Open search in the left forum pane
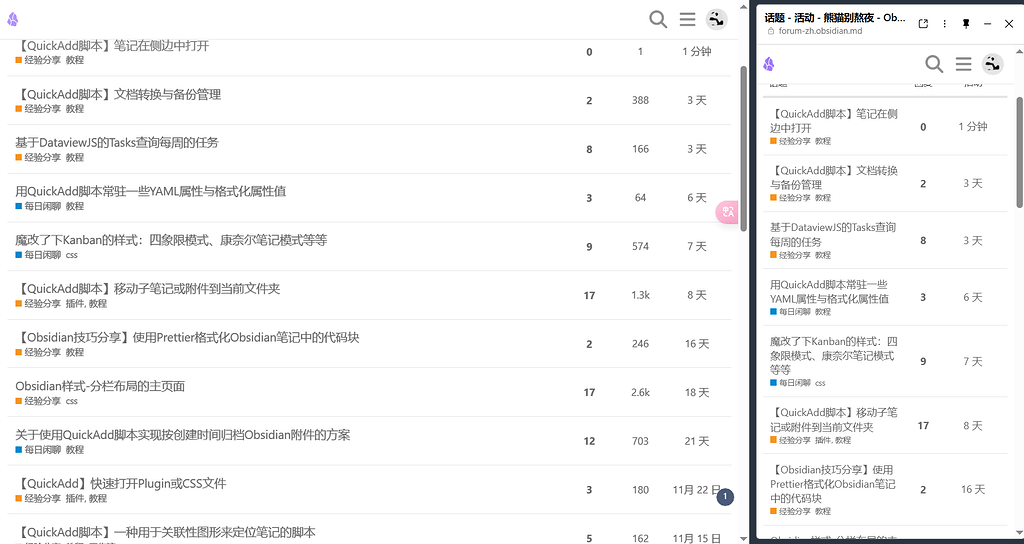1024x544 pixels. (x=657, y=19)
